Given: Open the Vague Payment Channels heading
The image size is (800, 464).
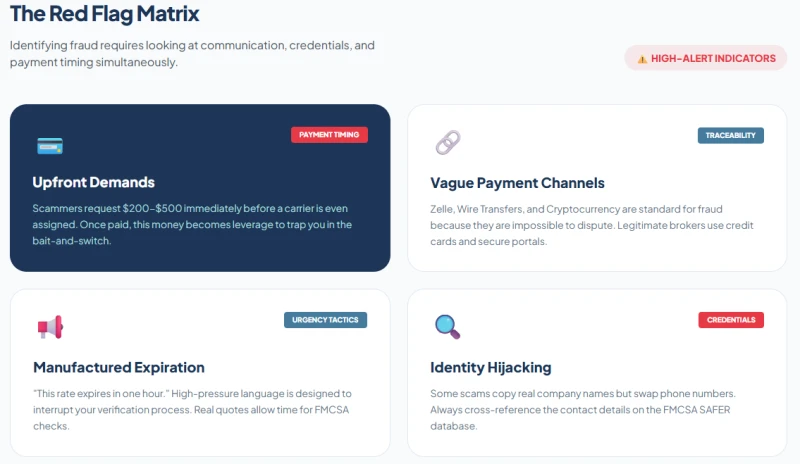Looking at the screenshot, I should 517,183.
